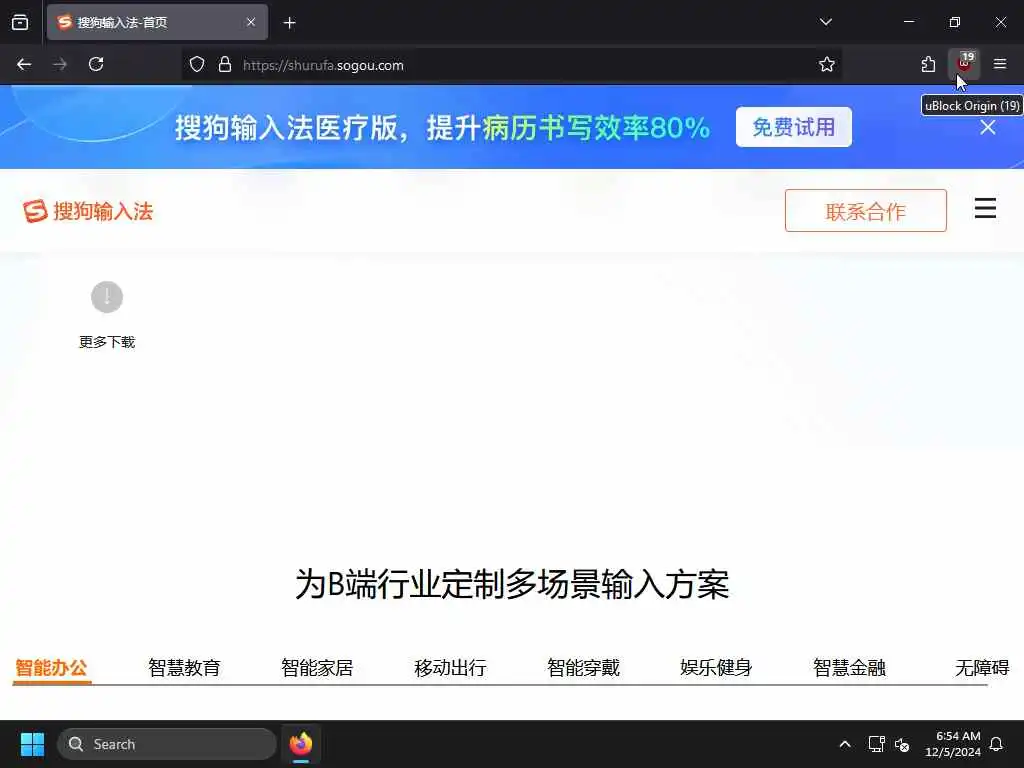Image resolution: width=1024 pixels, height=768 pixels.
Task: Open the 智能穿戴 tab
Action: [x=583, y=668]
